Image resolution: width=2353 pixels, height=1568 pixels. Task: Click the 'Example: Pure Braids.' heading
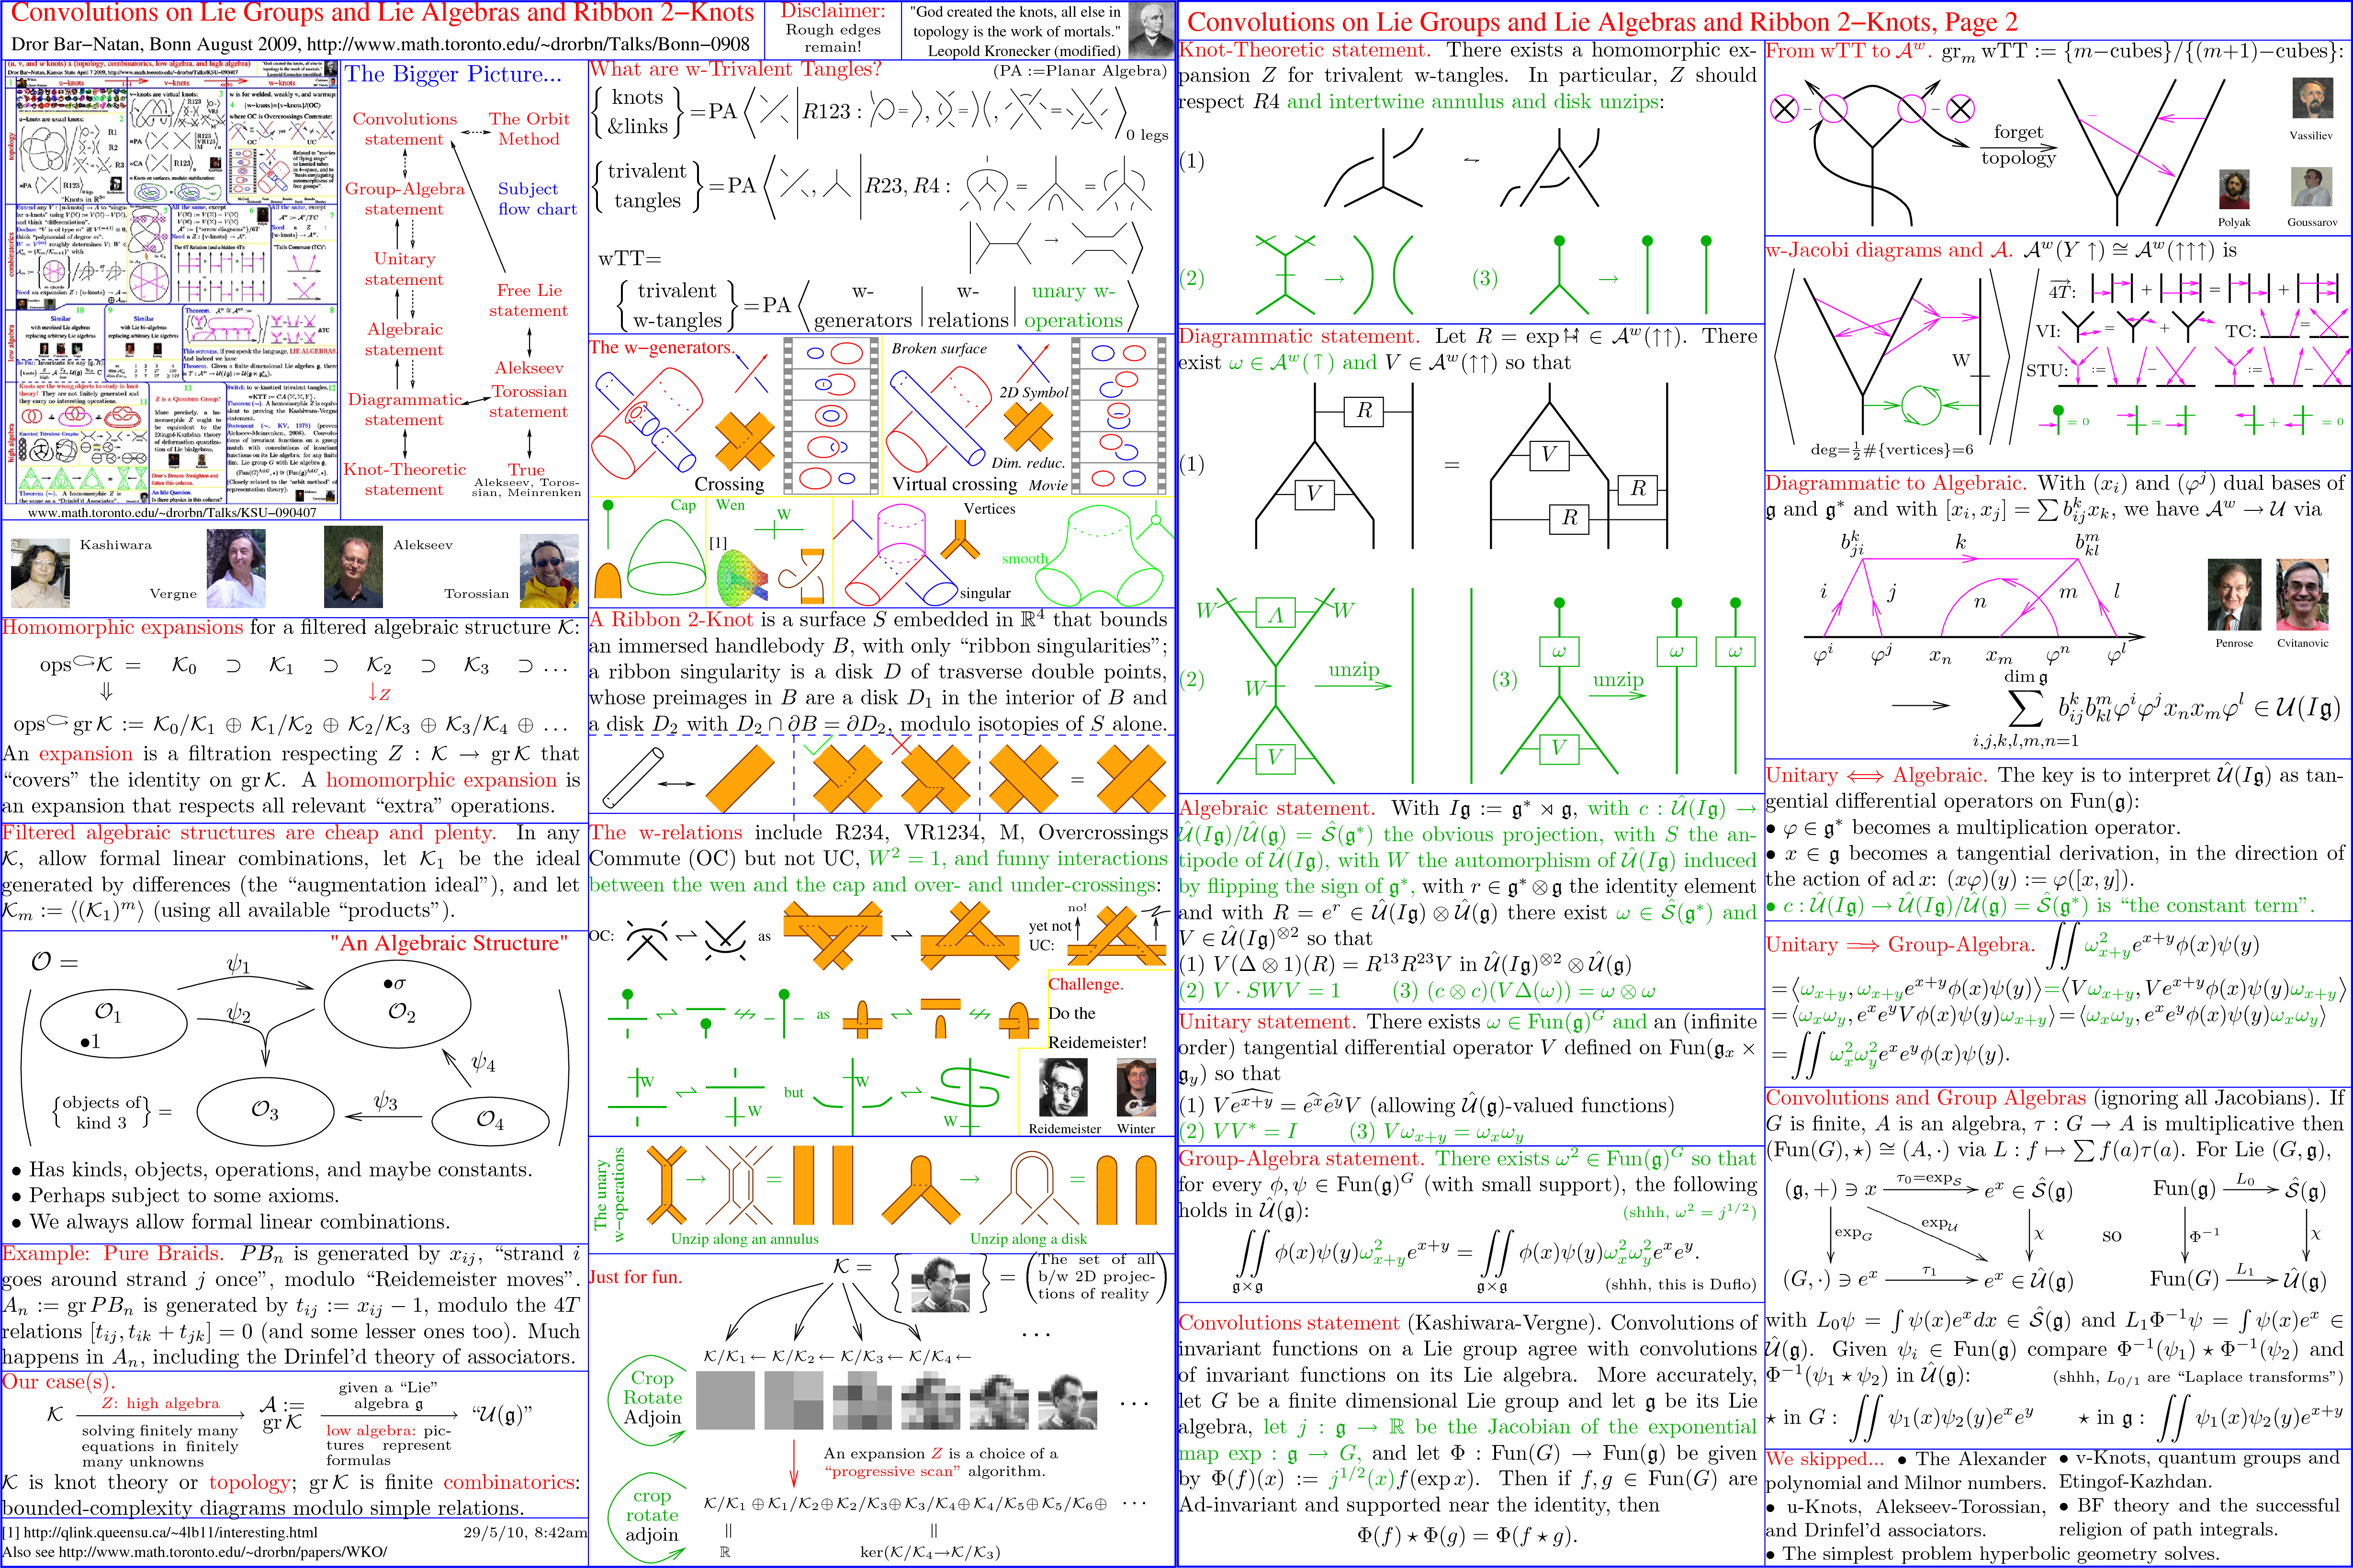112,1254
